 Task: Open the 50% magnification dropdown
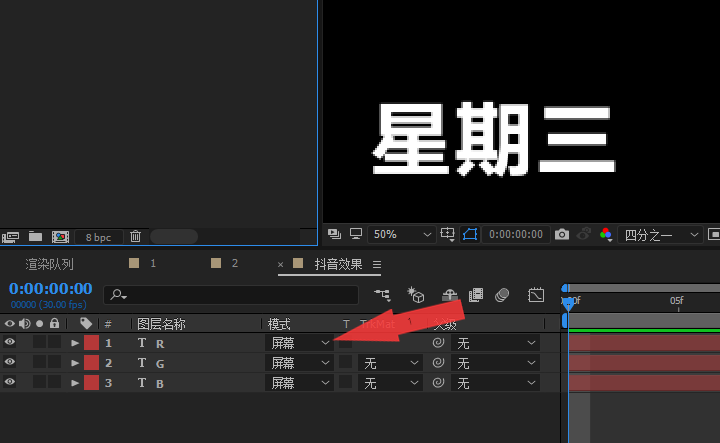[x=402, y=234]
